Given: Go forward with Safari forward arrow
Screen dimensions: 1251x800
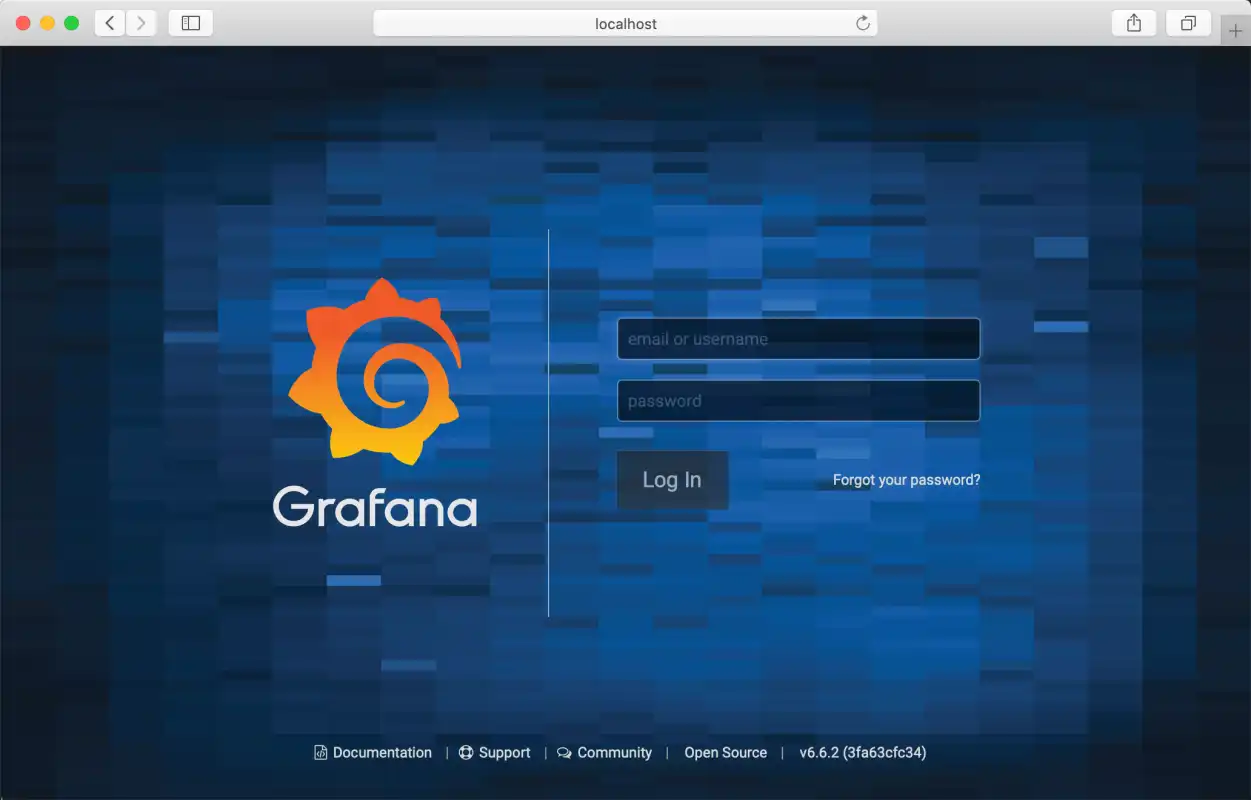Looking at the screenshot, I should [141, 23].
